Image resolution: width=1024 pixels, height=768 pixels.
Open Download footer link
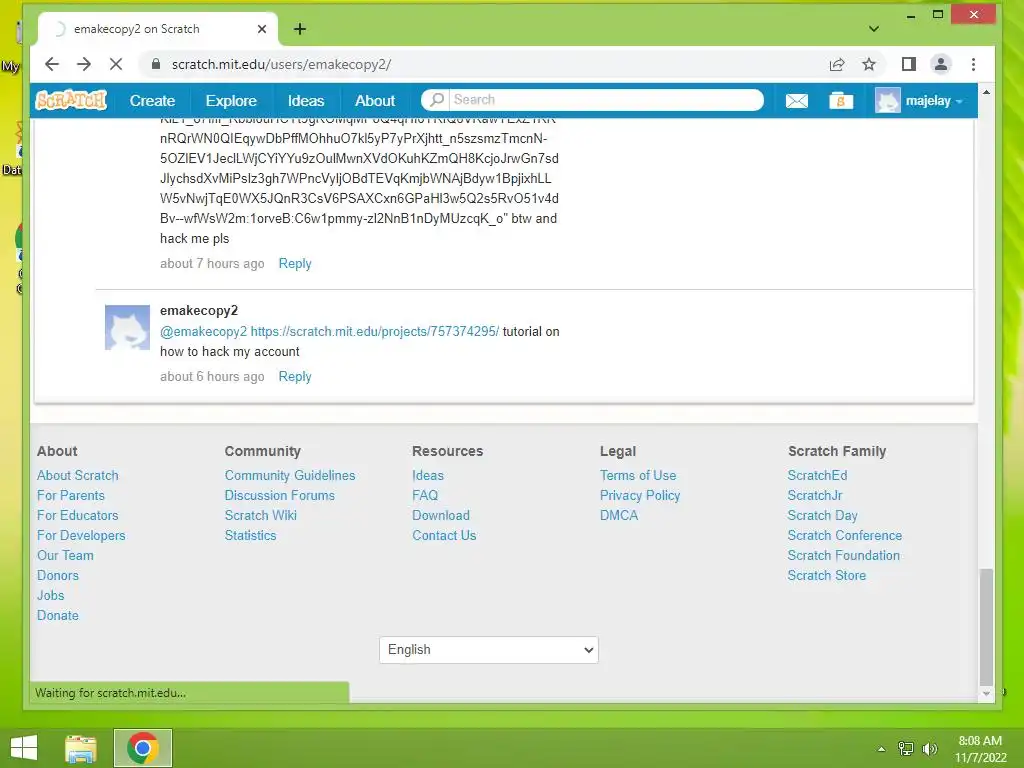441,515
